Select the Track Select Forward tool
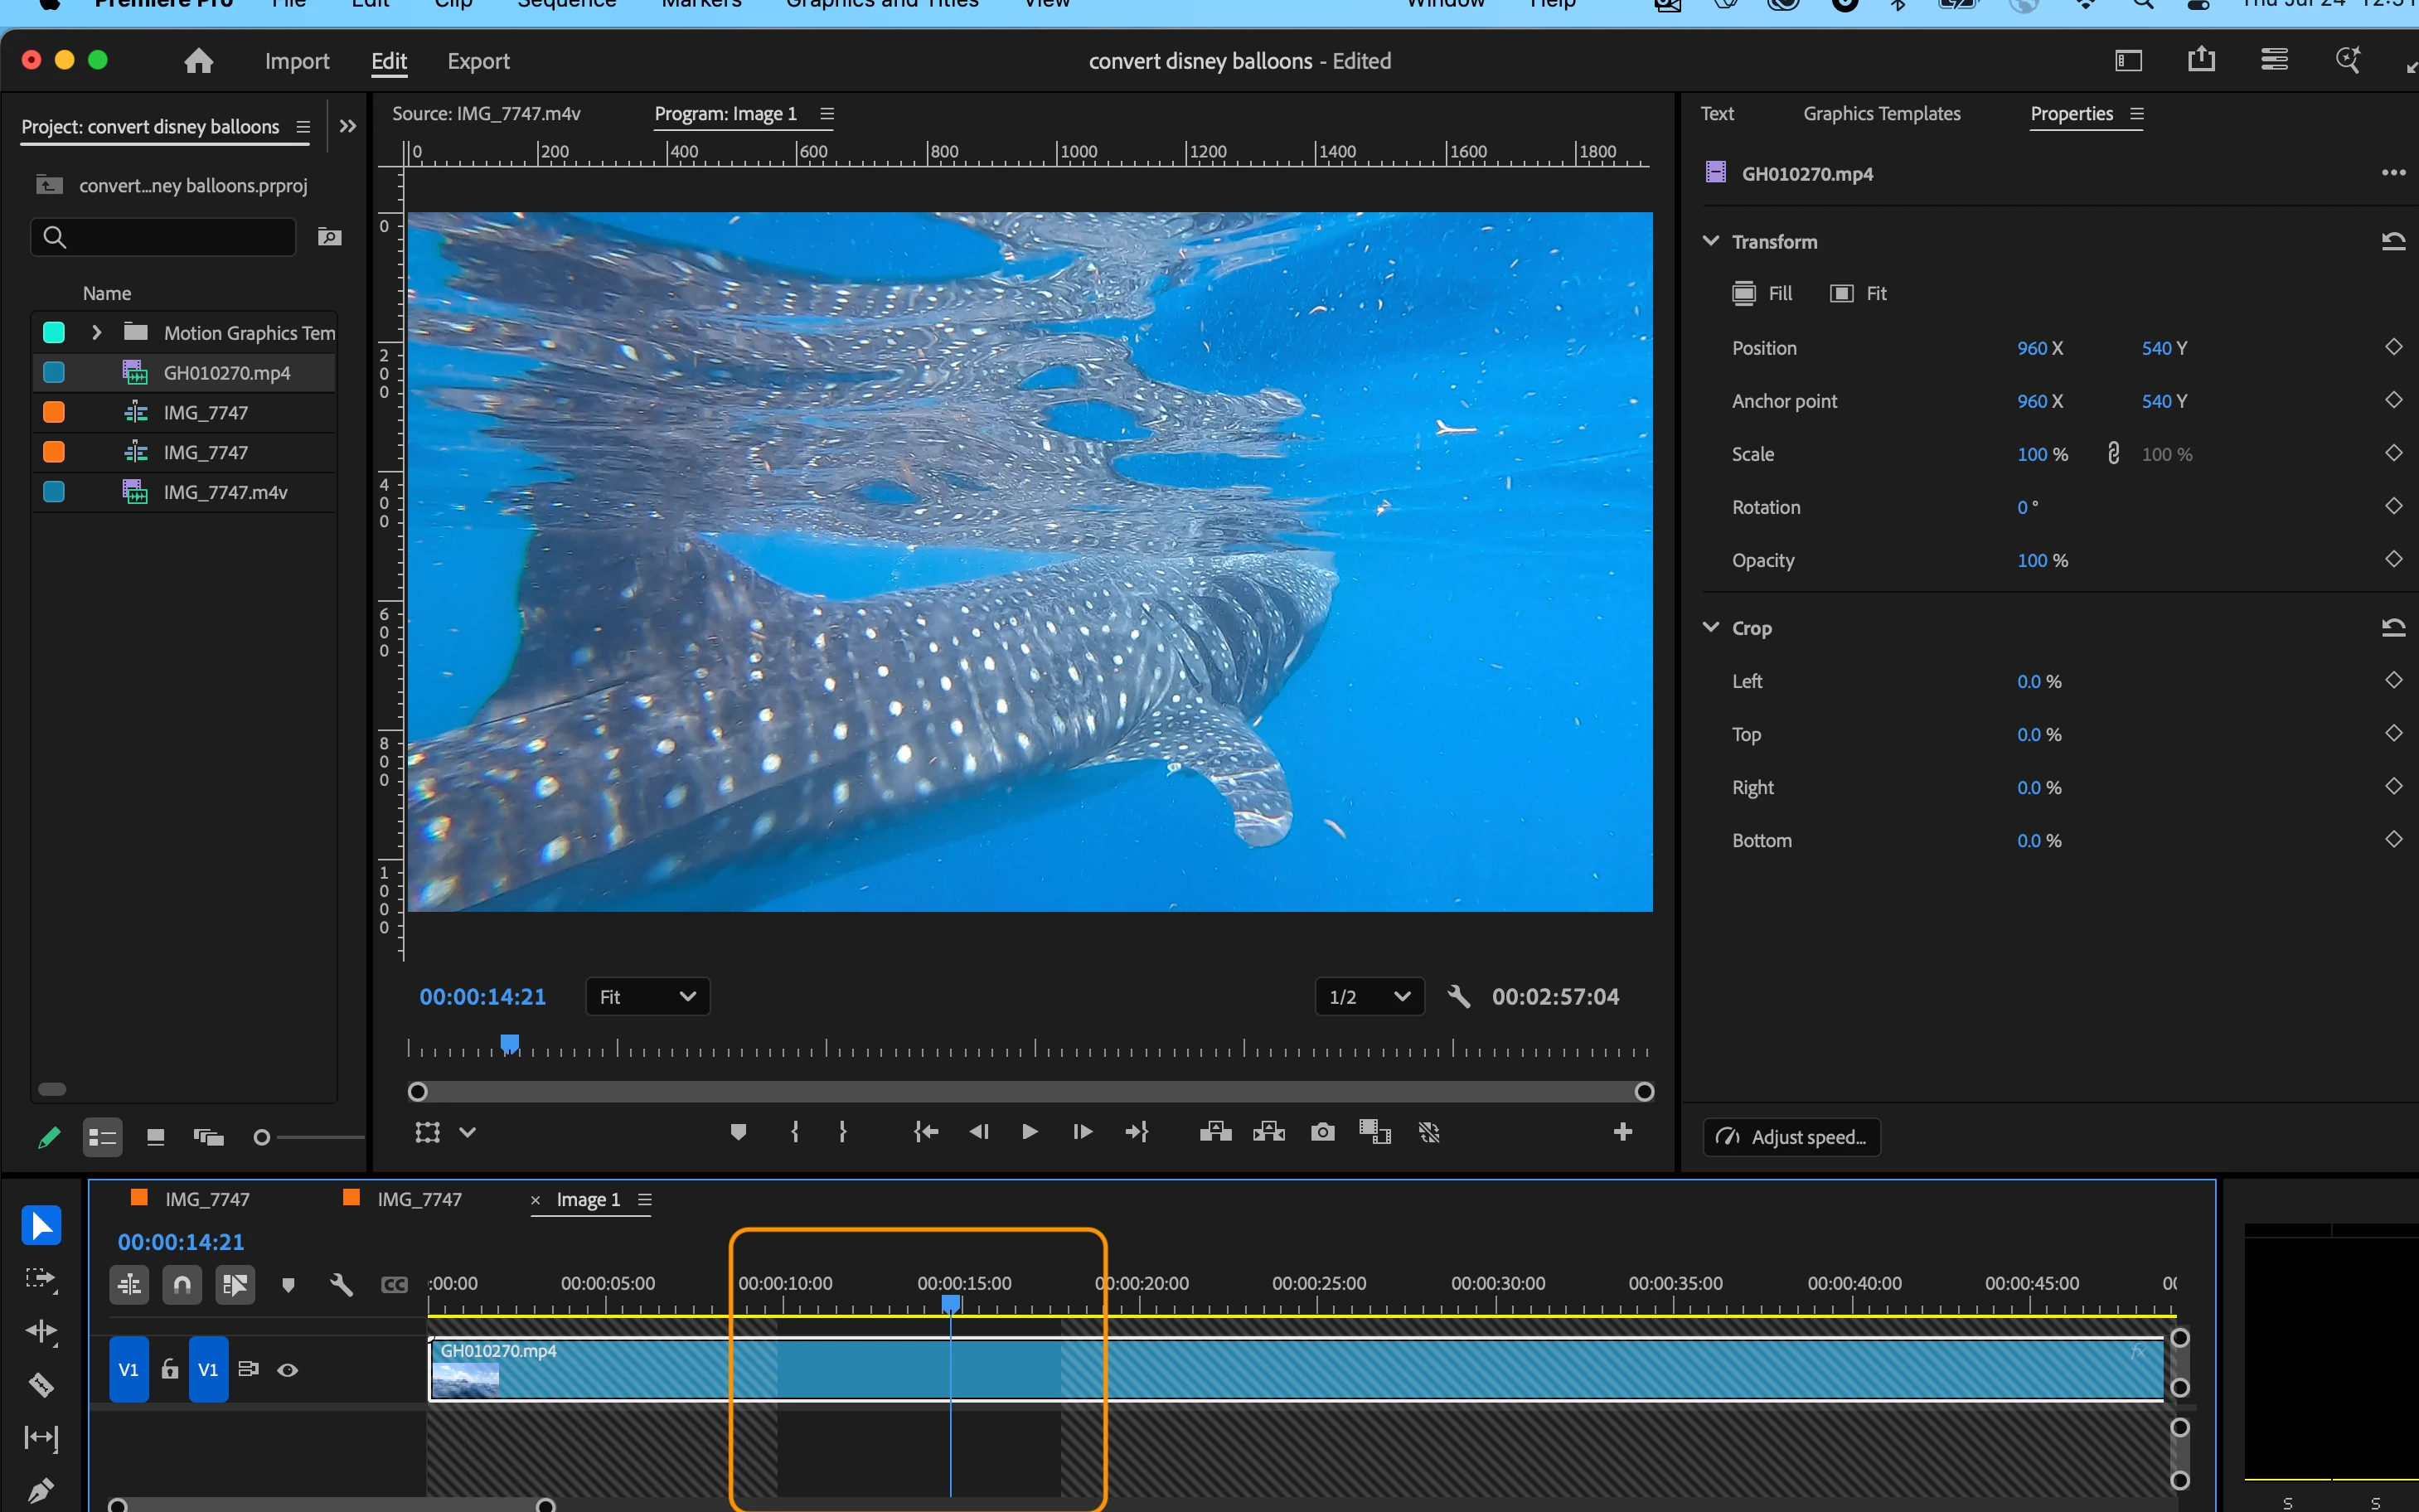 (41, 1278)
